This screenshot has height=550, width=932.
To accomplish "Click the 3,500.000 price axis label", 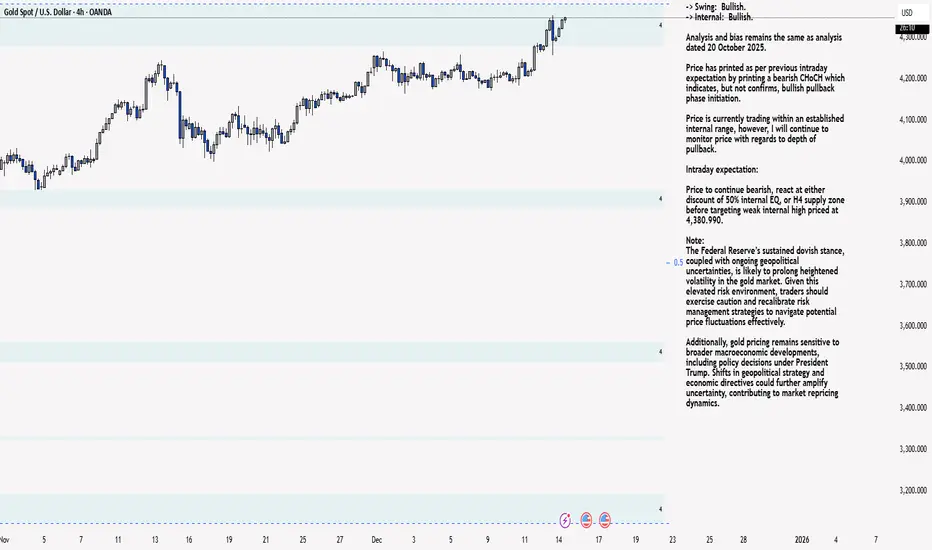I will (x=913, y=366).
